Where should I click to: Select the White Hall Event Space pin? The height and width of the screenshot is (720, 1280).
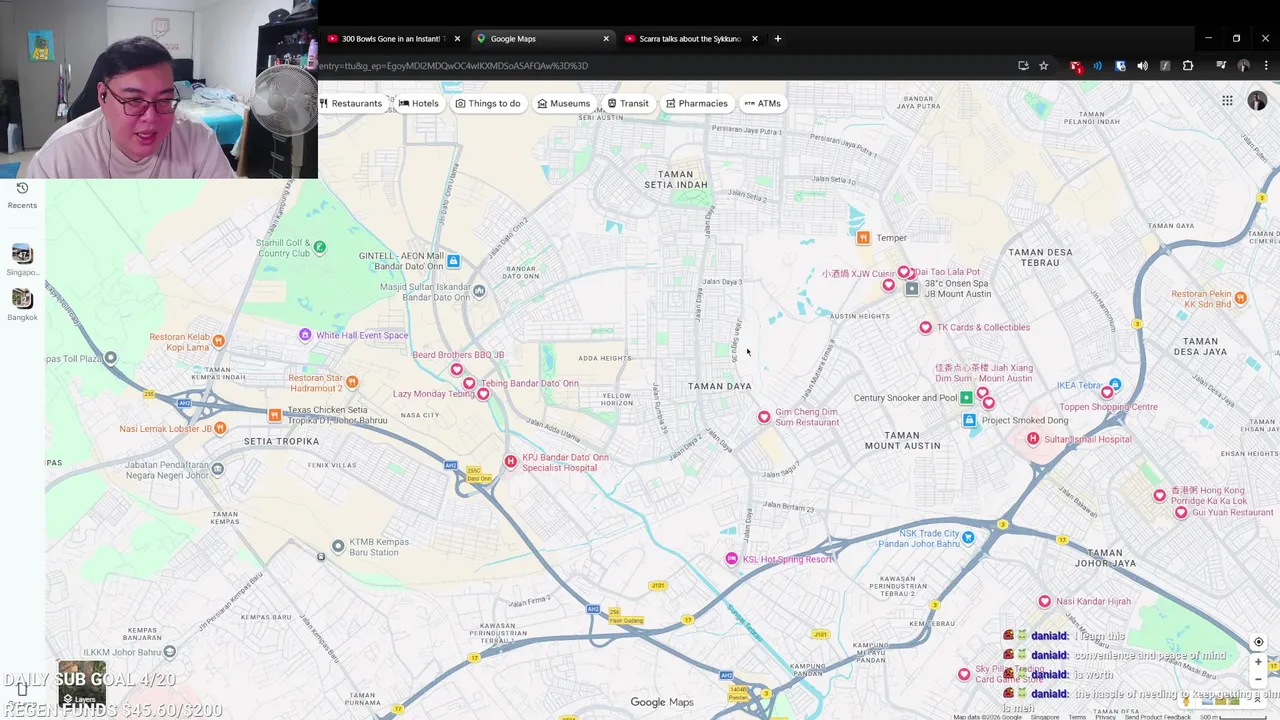coord(305,335)
